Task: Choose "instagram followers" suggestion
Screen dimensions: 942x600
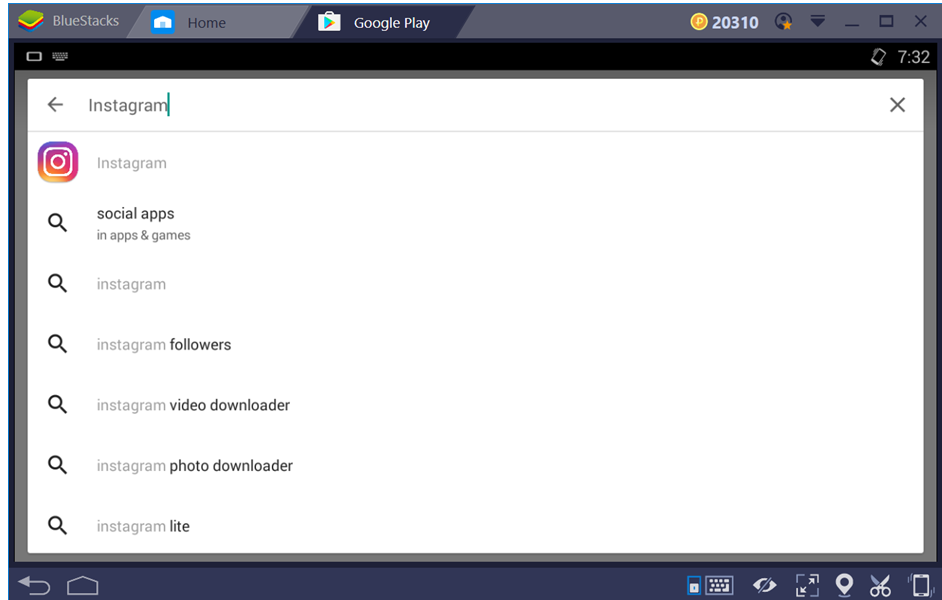Action: click(164, 344)
